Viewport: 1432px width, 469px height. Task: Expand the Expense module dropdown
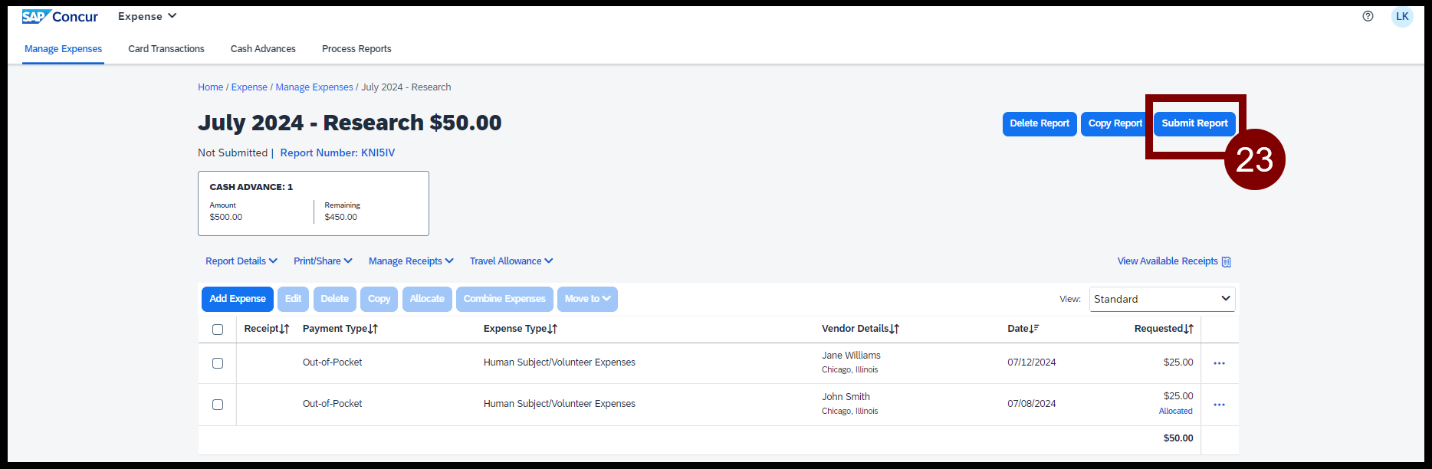pos(147,16)
